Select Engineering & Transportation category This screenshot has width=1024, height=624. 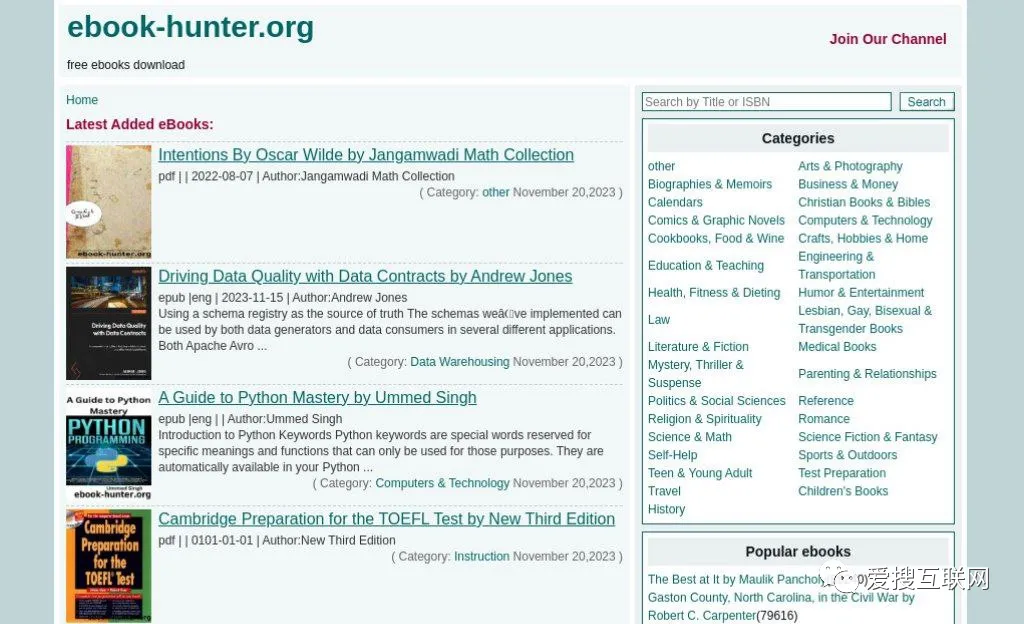(837, 266)
